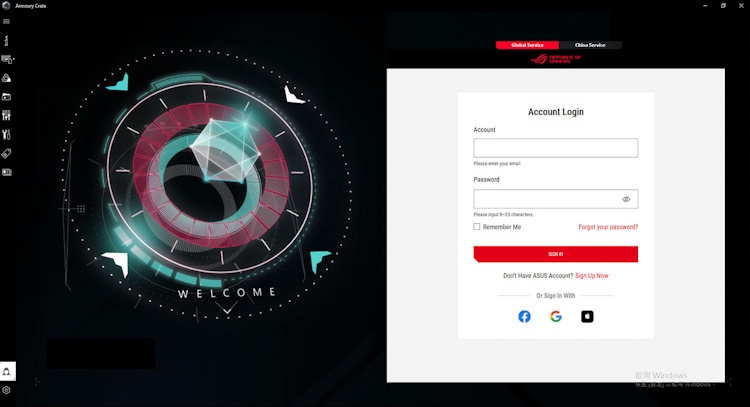Screen dimensions: 750x407
Task: Switch to the China Service tab
Action: [x=590, y=45]
